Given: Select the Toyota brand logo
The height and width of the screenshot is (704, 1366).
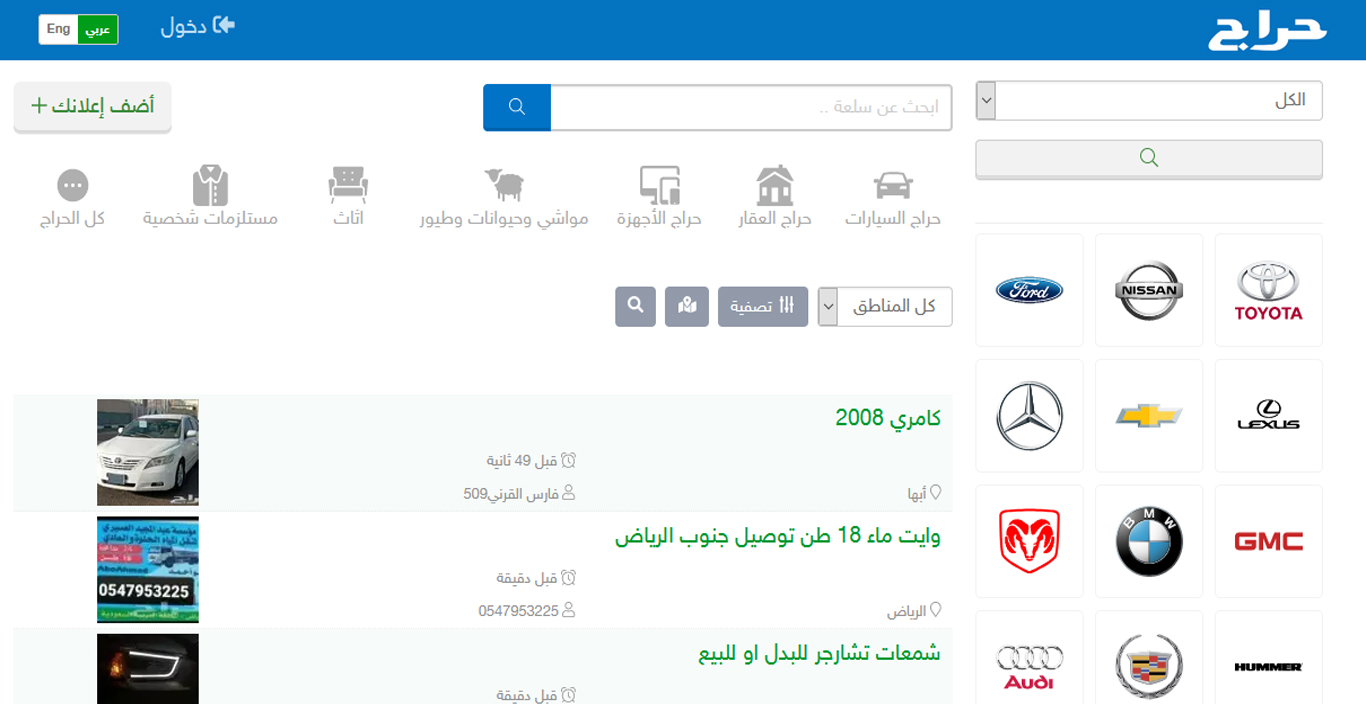Looking at the screenshot, I should (1269, 290).
